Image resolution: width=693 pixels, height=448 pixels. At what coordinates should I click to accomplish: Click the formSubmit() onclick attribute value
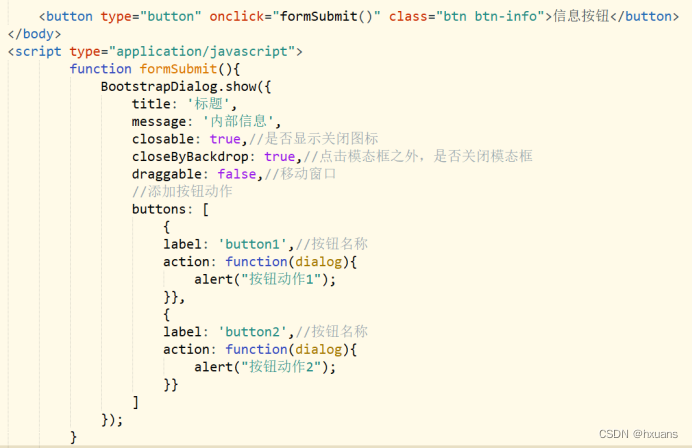pyautogui.click(x=326, y=16)
